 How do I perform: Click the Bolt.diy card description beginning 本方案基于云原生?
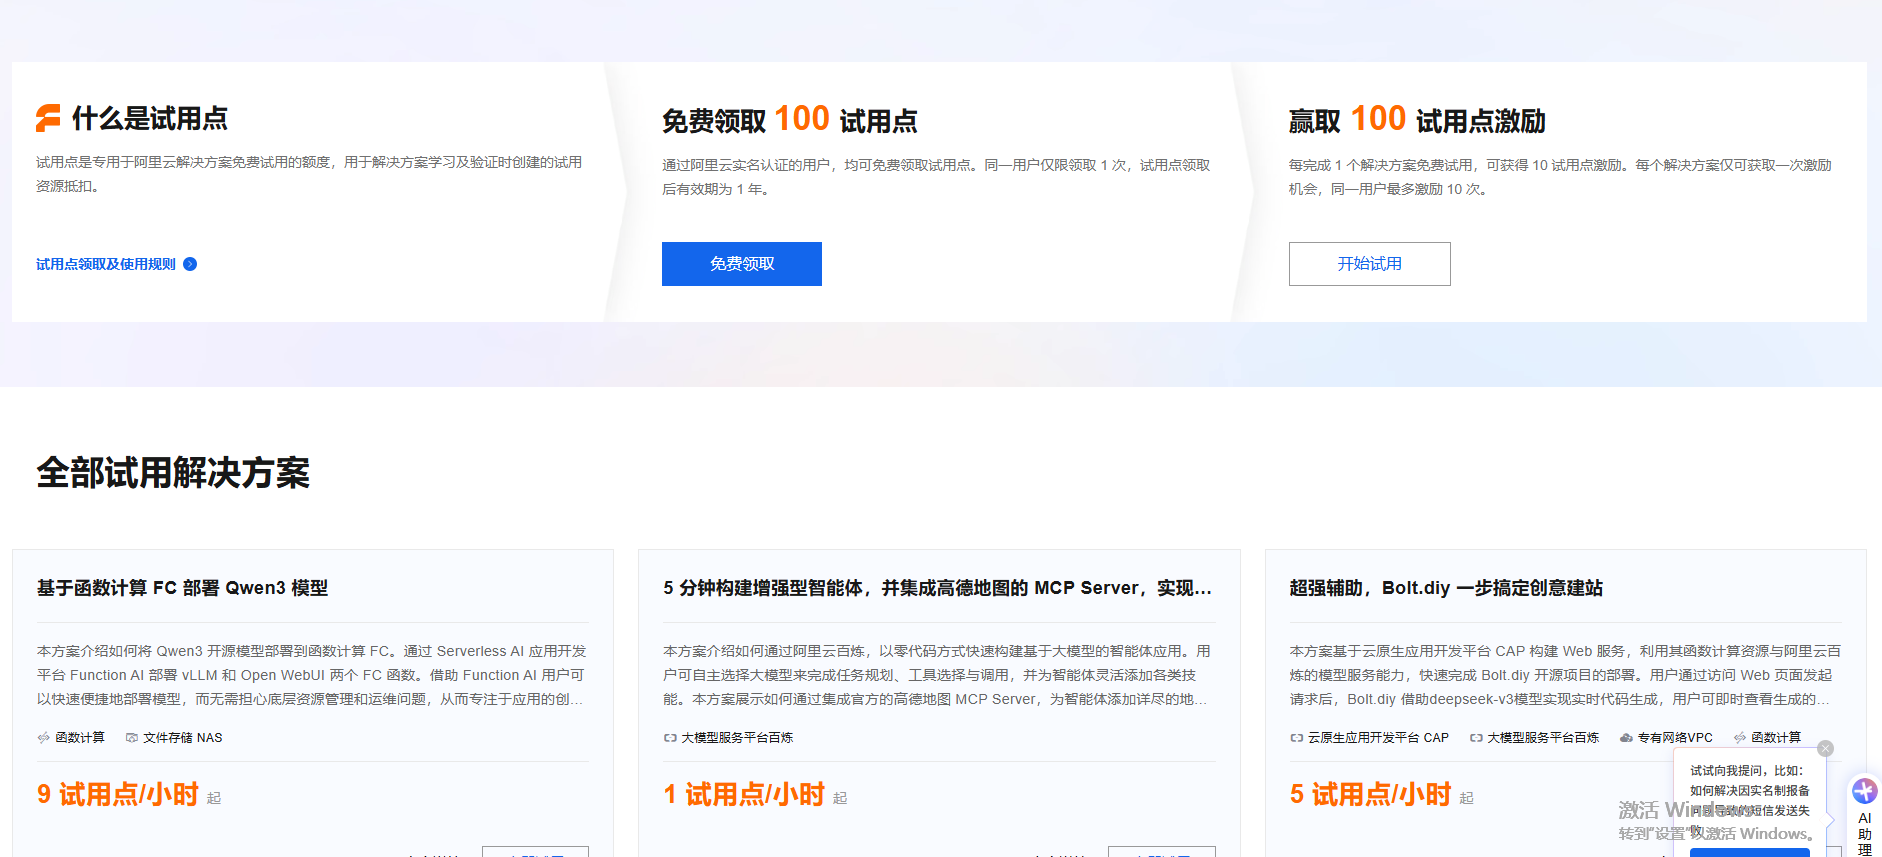pos(1565,675)
